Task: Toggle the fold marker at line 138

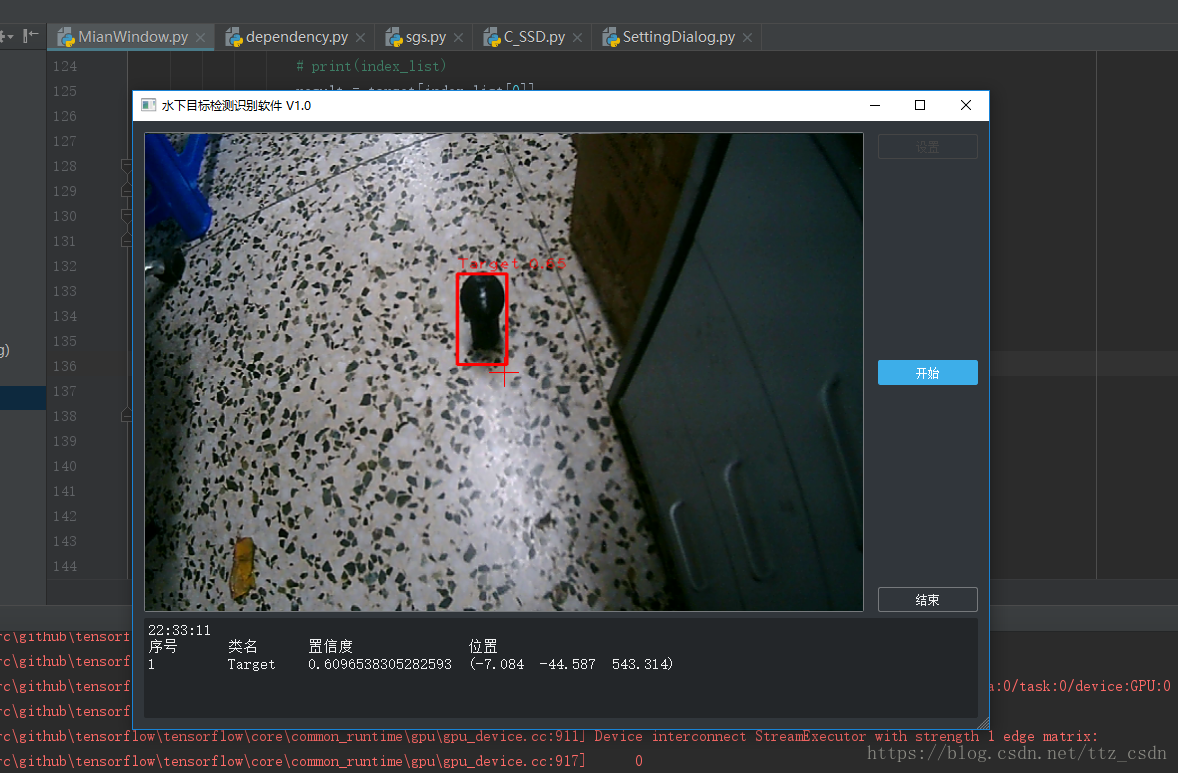Action: [x=126, y=415]
